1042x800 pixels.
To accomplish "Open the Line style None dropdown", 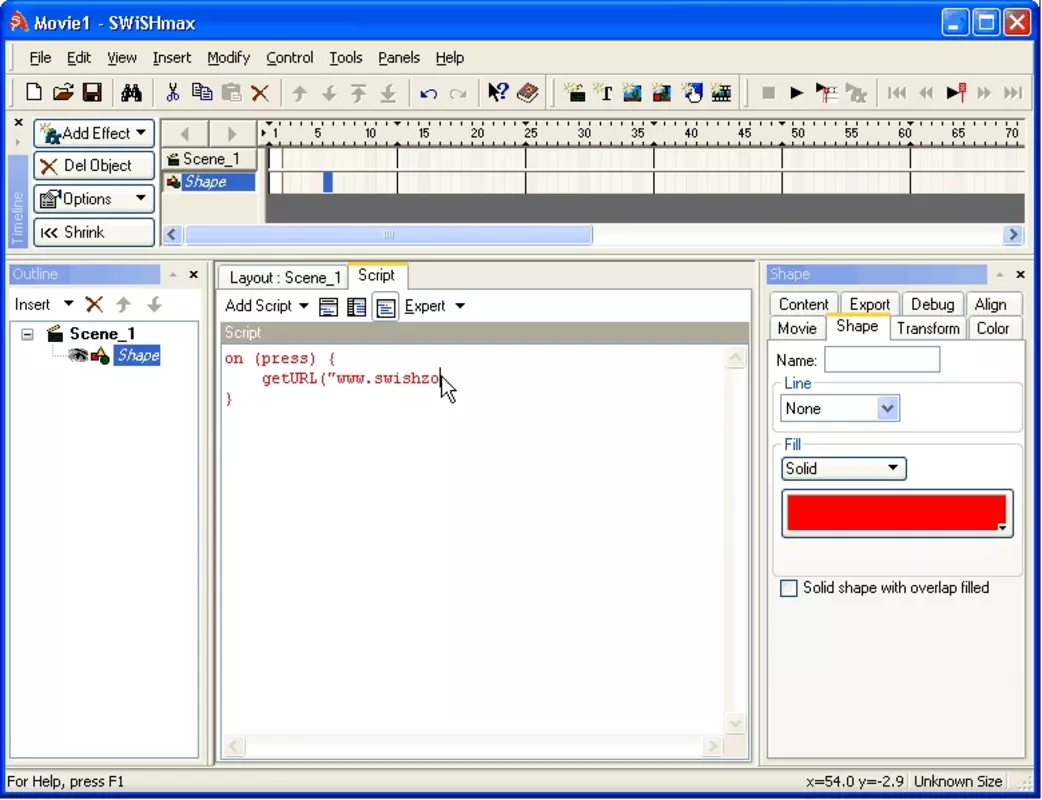I will 887,408.
